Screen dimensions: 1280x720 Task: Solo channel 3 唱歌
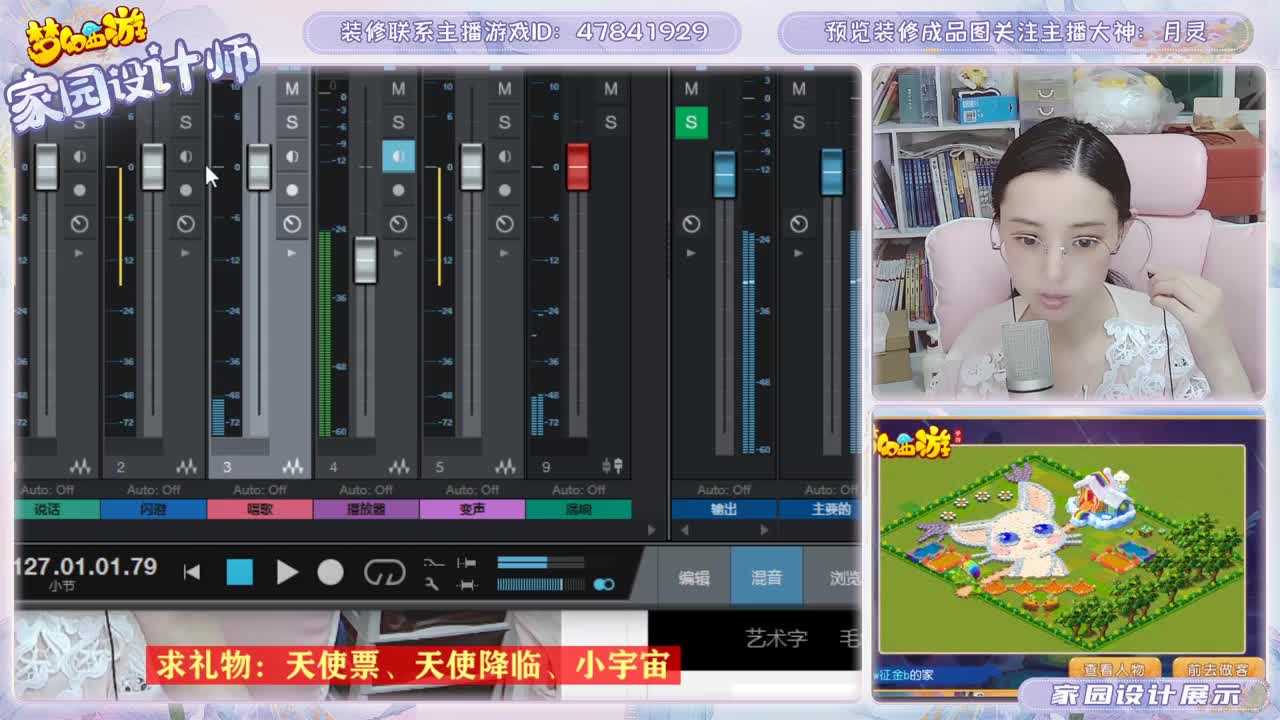tap(292, 122)
